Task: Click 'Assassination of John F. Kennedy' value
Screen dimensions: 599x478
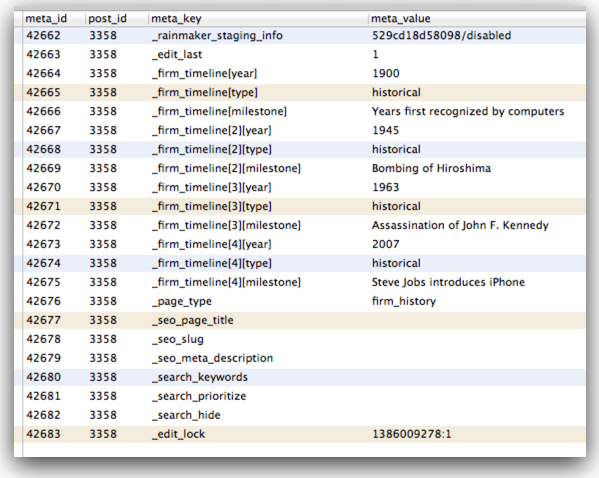Action: [x=460, y=225]
